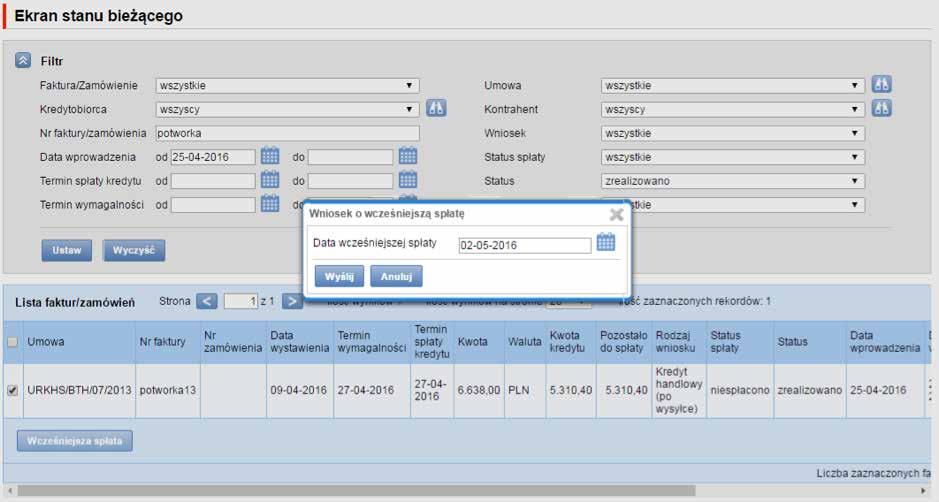Click left arrow of horizontal scrollbar

pyautogui.click(x=8, y=491)
